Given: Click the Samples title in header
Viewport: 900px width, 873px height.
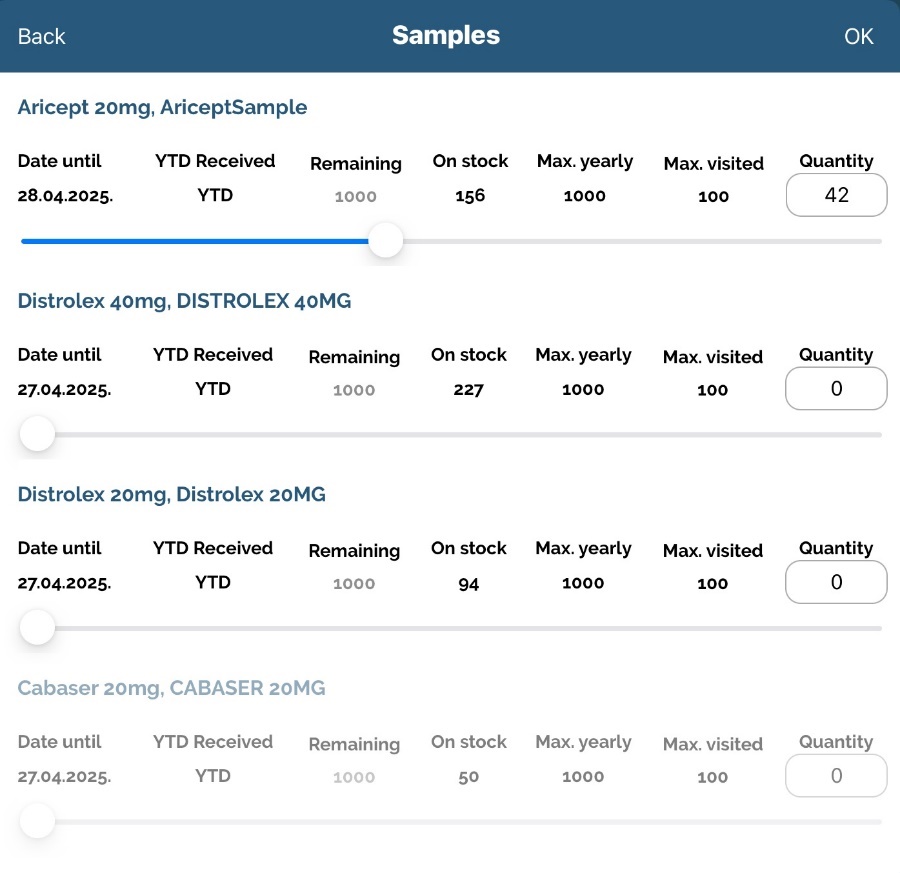Looking at the screenshot, I should 446,36.
